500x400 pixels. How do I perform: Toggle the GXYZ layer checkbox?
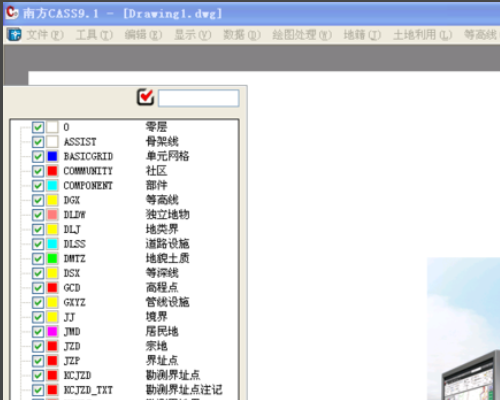click(x=38, y=302)
